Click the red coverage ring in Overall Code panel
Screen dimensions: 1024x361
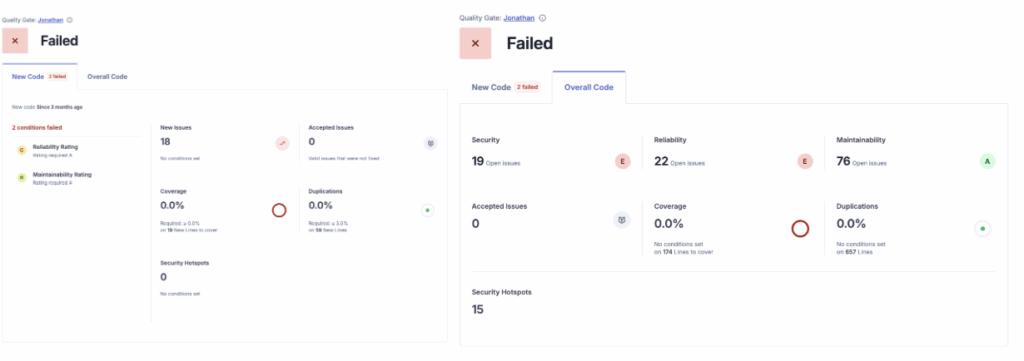[800, 228]
